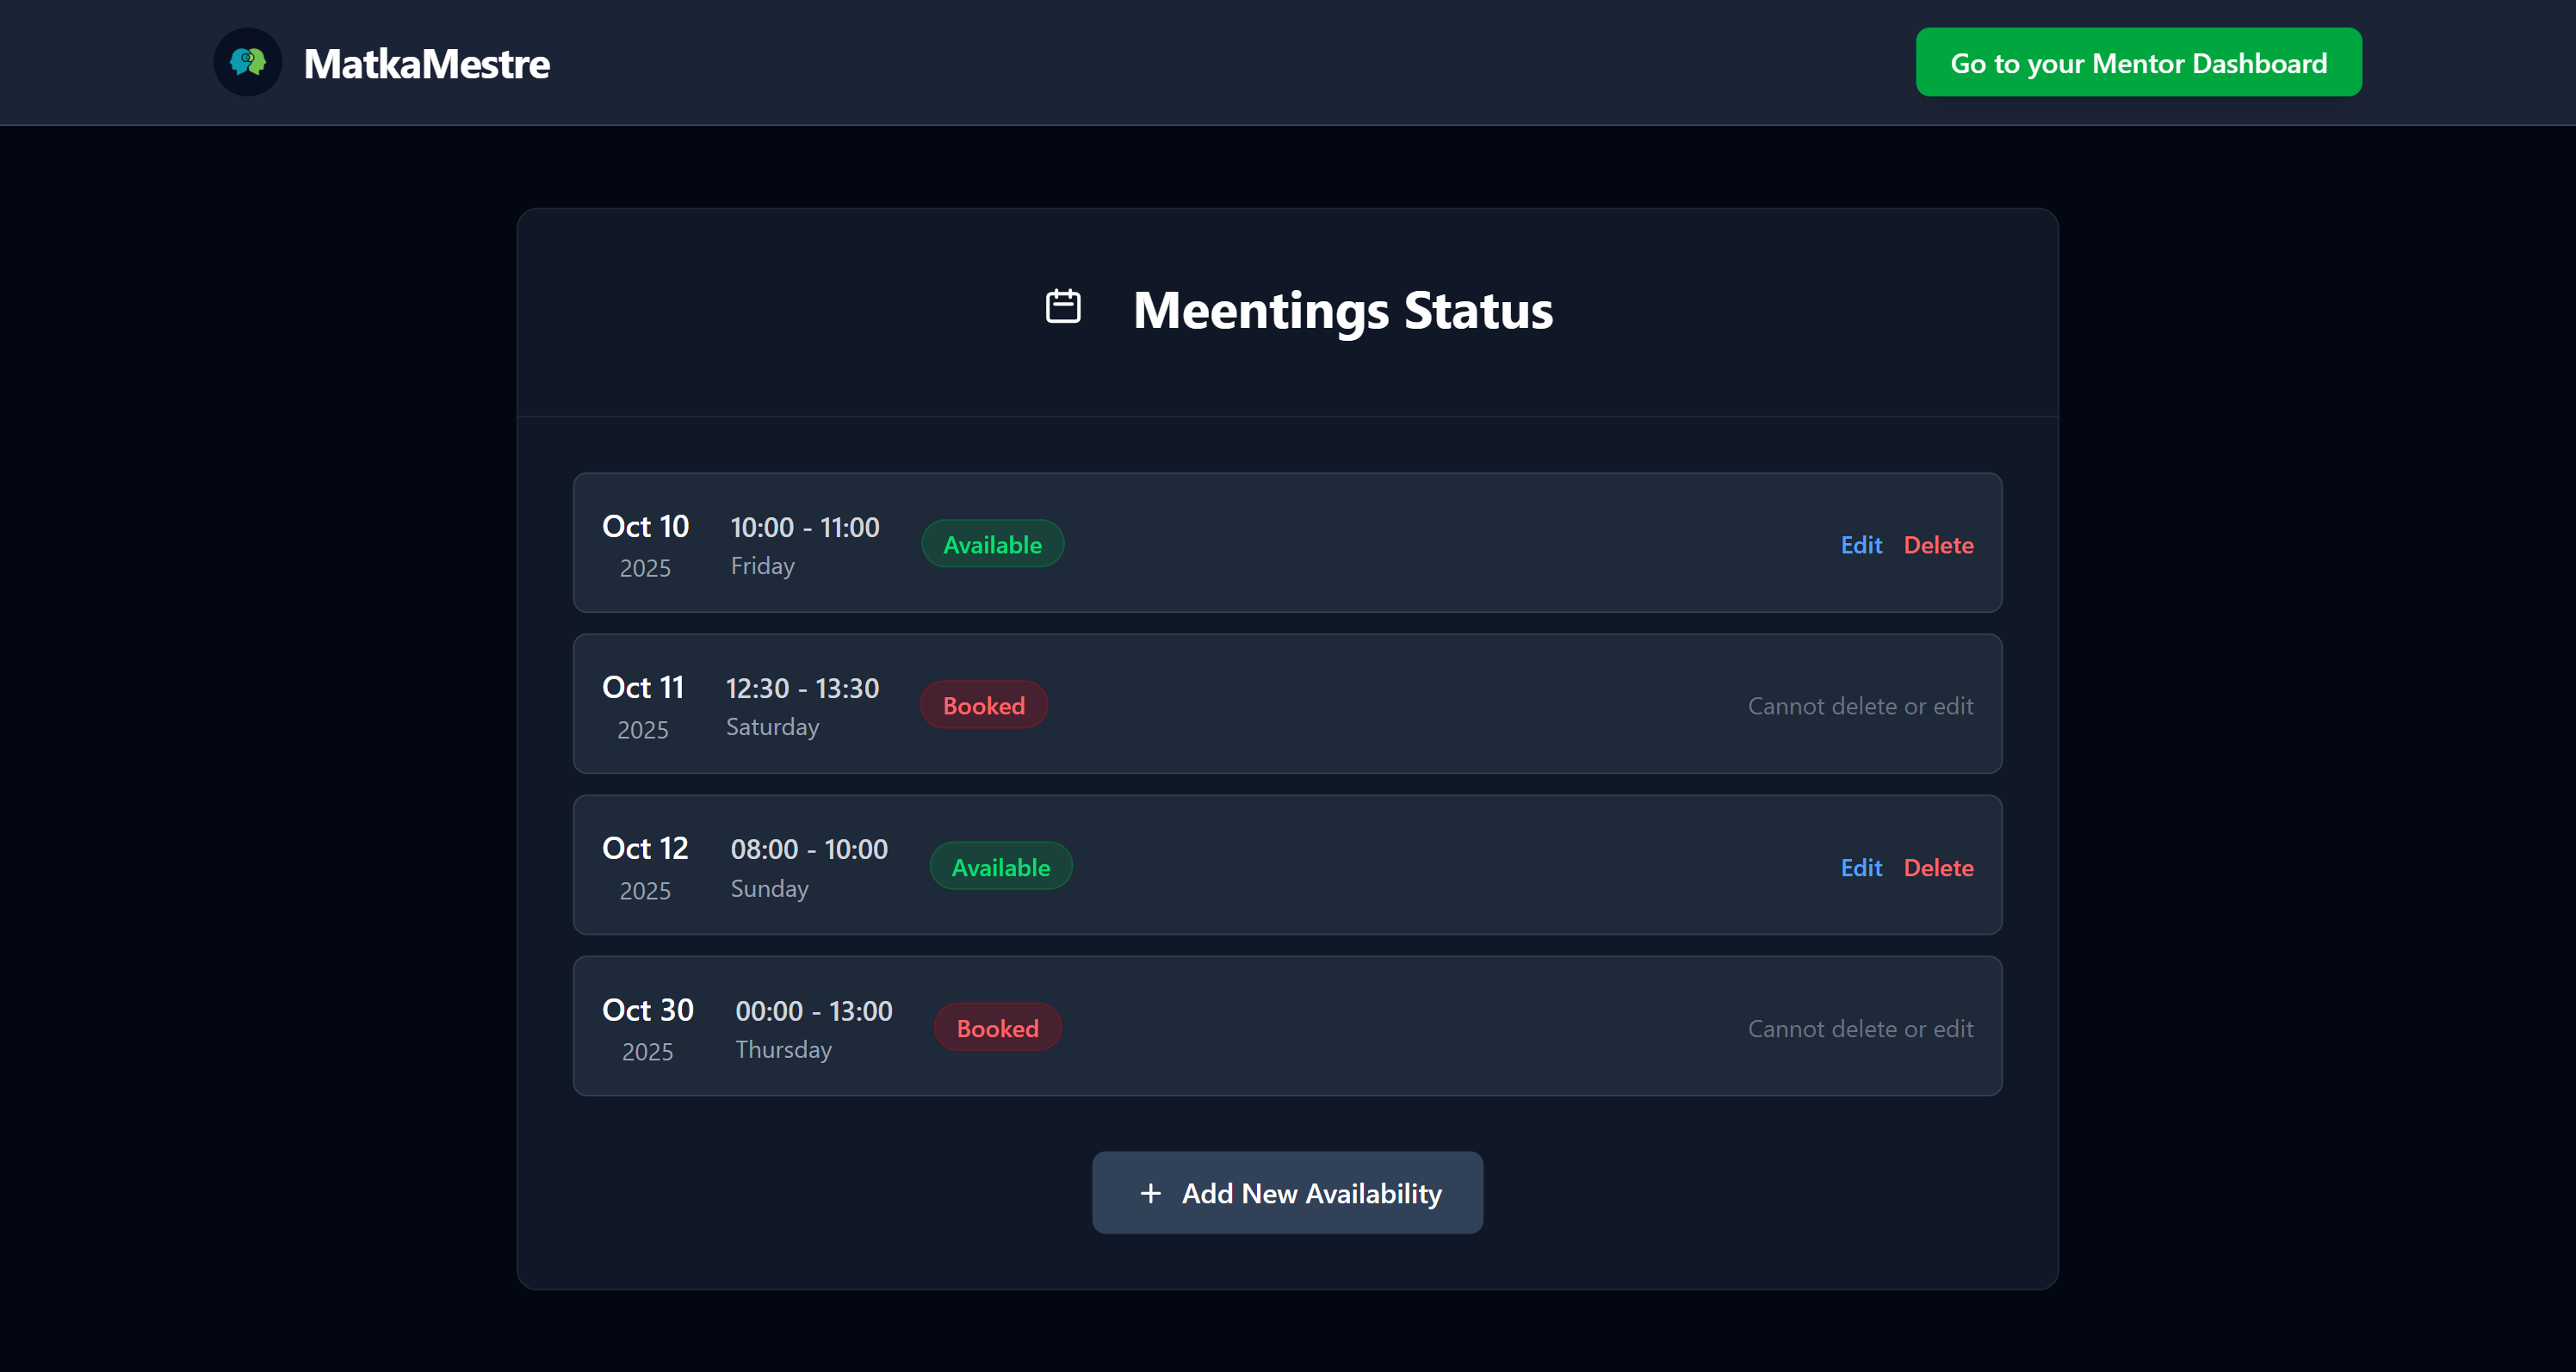This screenshot has width=2576, height=1372.
Task: Edit the Oct 10 availability slot
Action: [1860, 545]
